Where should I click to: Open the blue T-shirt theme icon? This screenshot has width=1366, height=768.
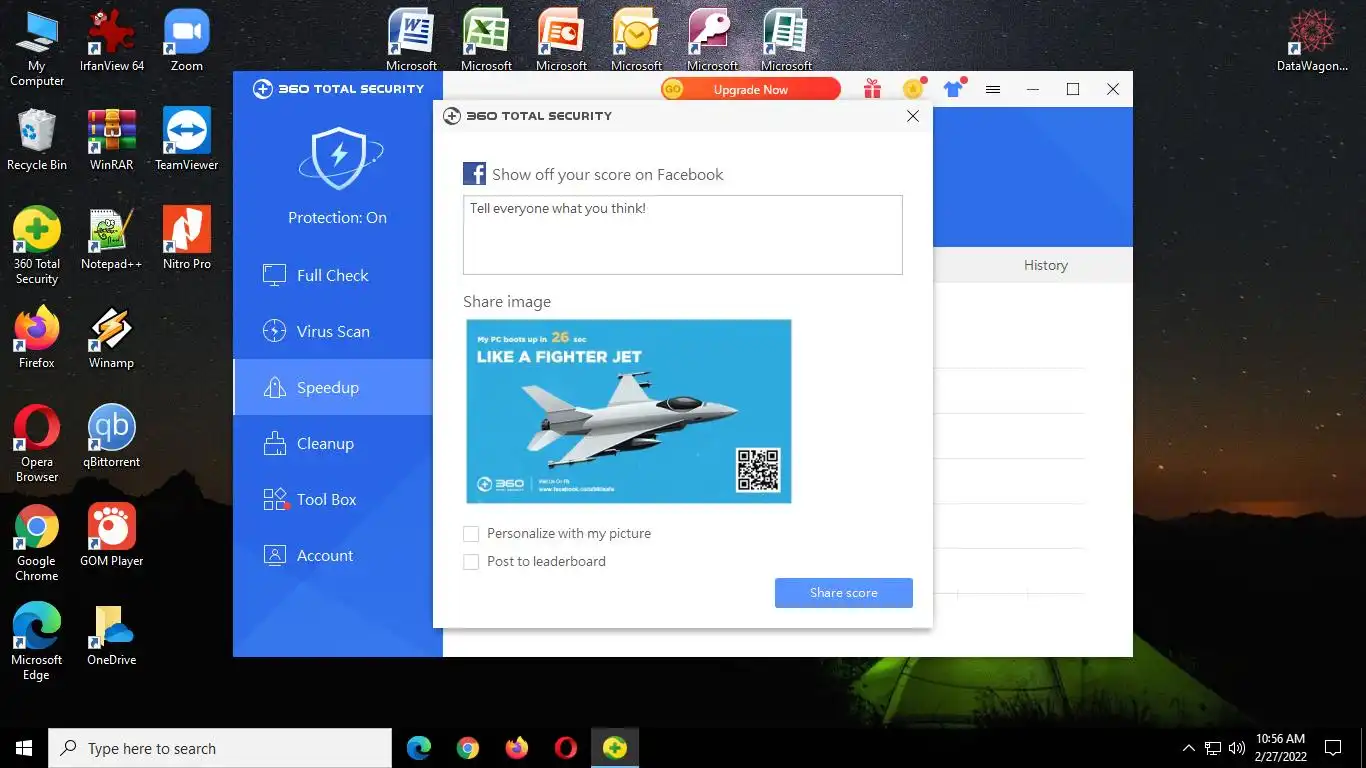(x=953, y=89)
